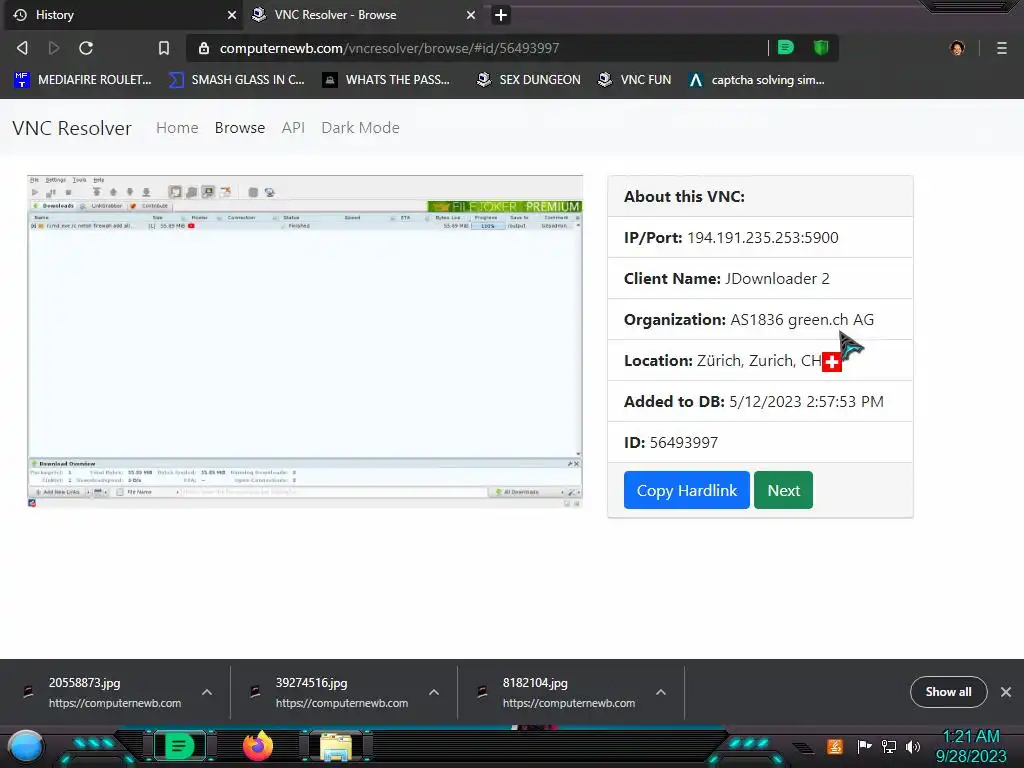The image size is (1024, 768).
Task: Launch Firefox from the taskbar
Action: (x=257, y=746)
